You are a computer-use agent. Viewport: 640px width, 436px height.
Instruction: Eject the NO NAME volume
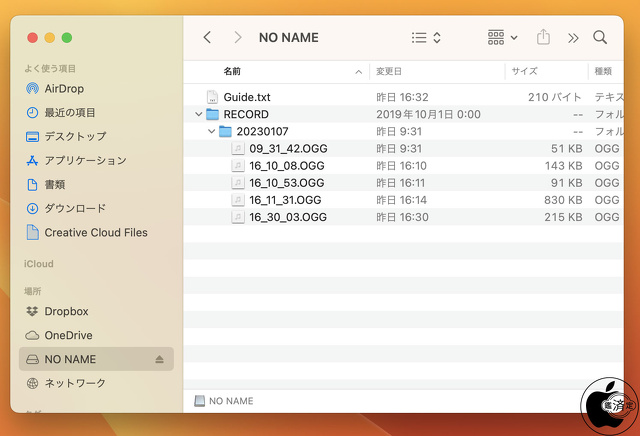point(159,359)
